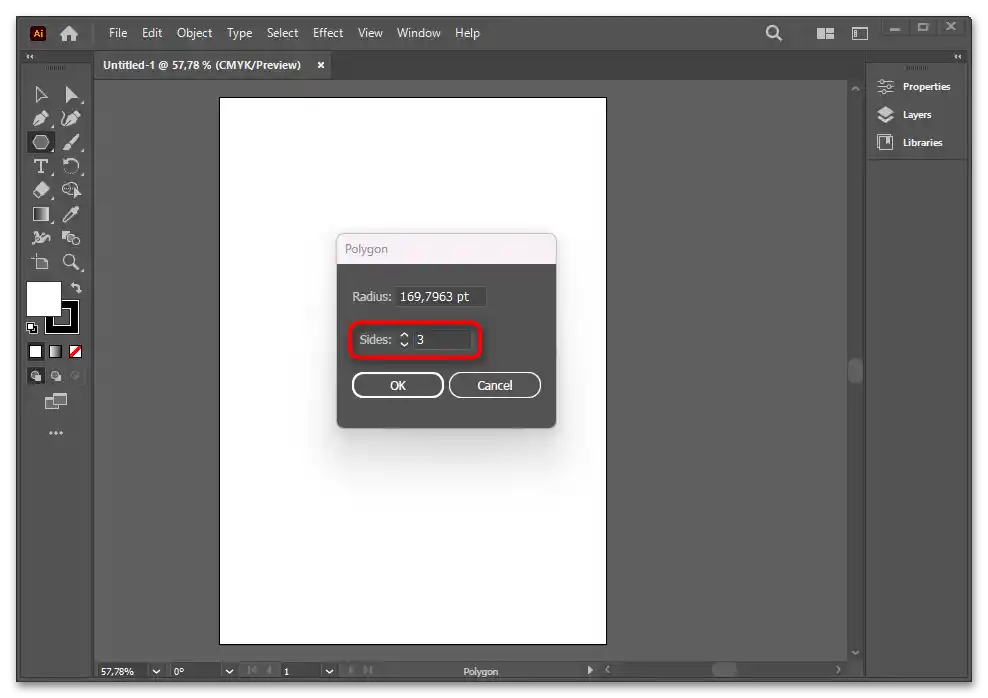Click OK in the Polygon dialog
This screenshot has width=988, height=698.
coord(398,386)
